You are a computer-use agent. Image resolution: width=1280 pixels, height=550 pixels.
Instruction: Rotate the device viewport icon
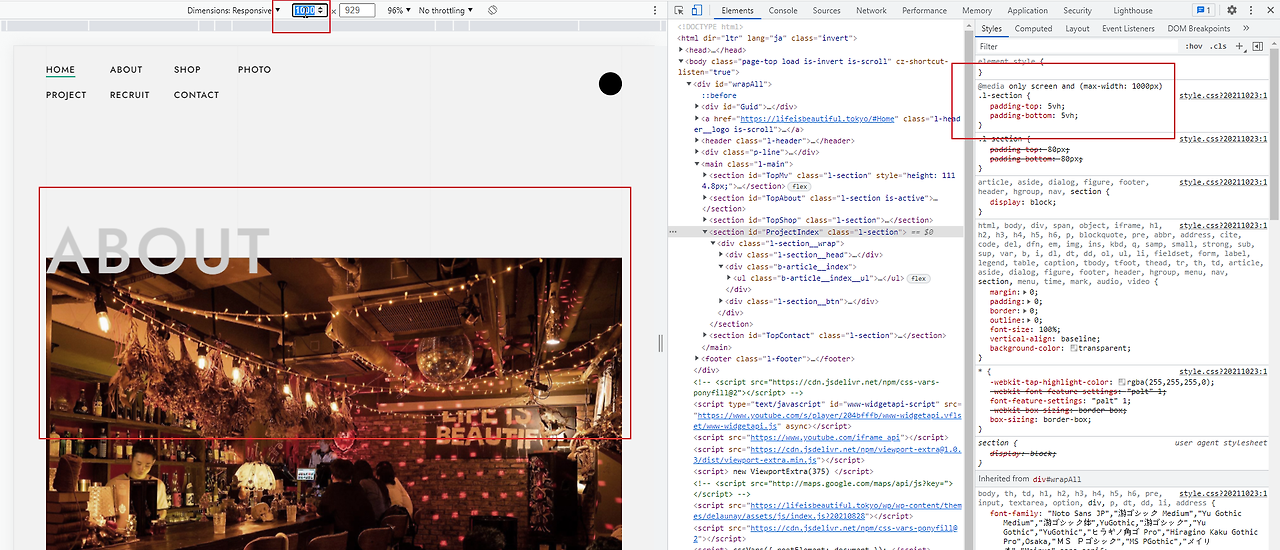[x=493, y=10]
